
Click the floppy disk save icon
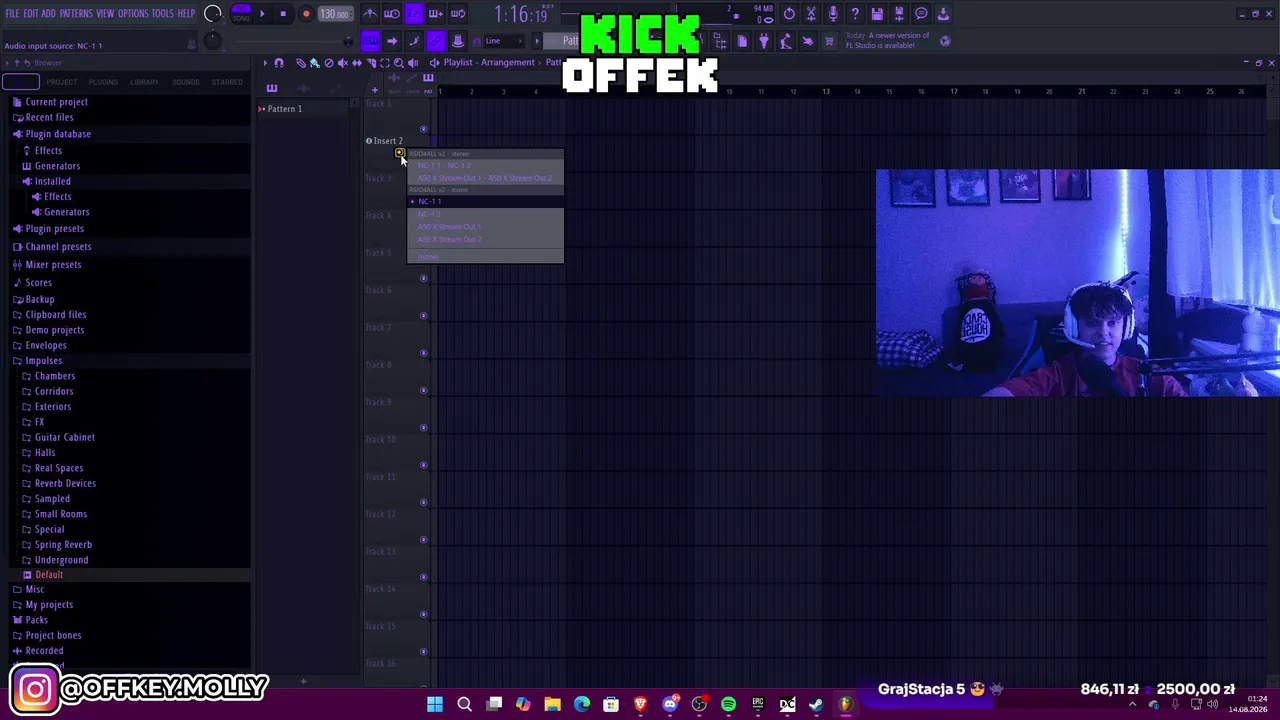click(877, 14)
